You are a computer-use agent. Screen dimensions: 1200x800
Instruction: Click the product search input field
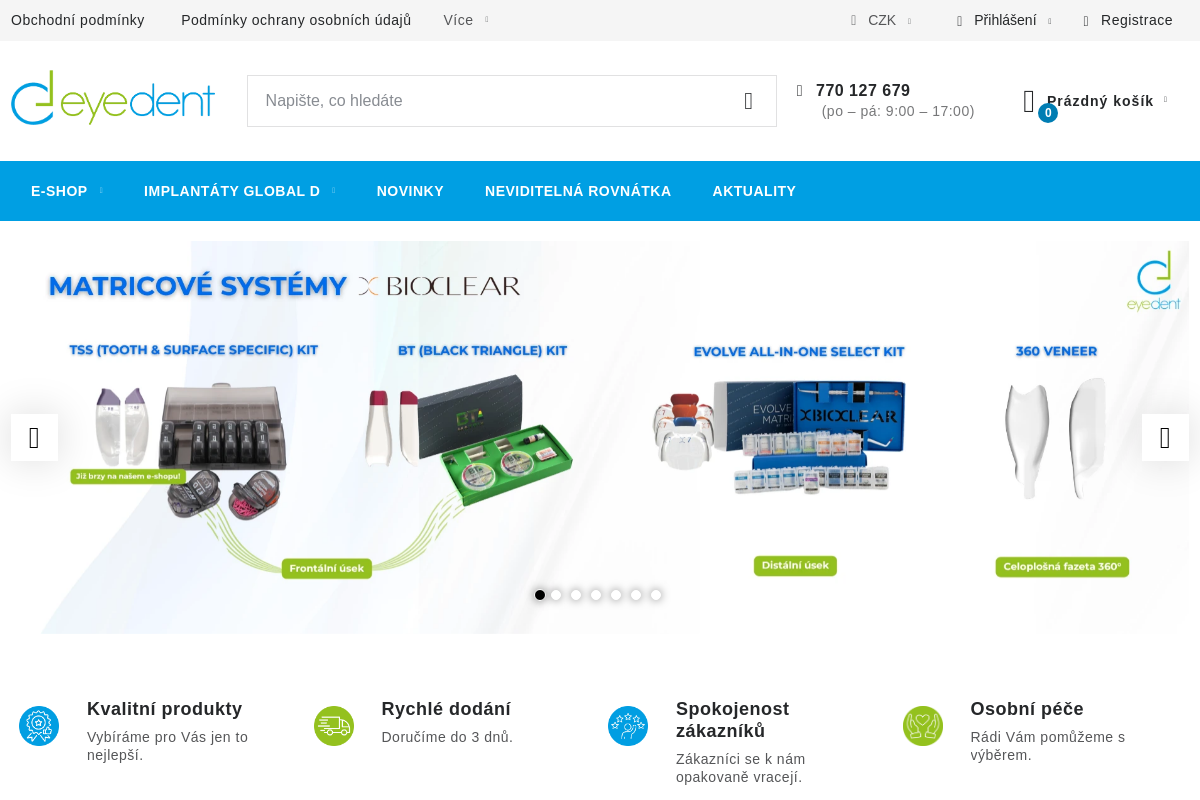[x=490, y=101]
